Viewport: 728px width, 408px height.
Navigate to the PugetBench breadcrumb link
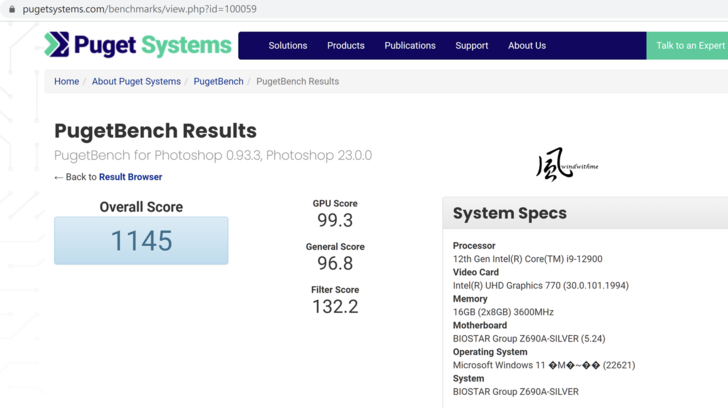218,82
